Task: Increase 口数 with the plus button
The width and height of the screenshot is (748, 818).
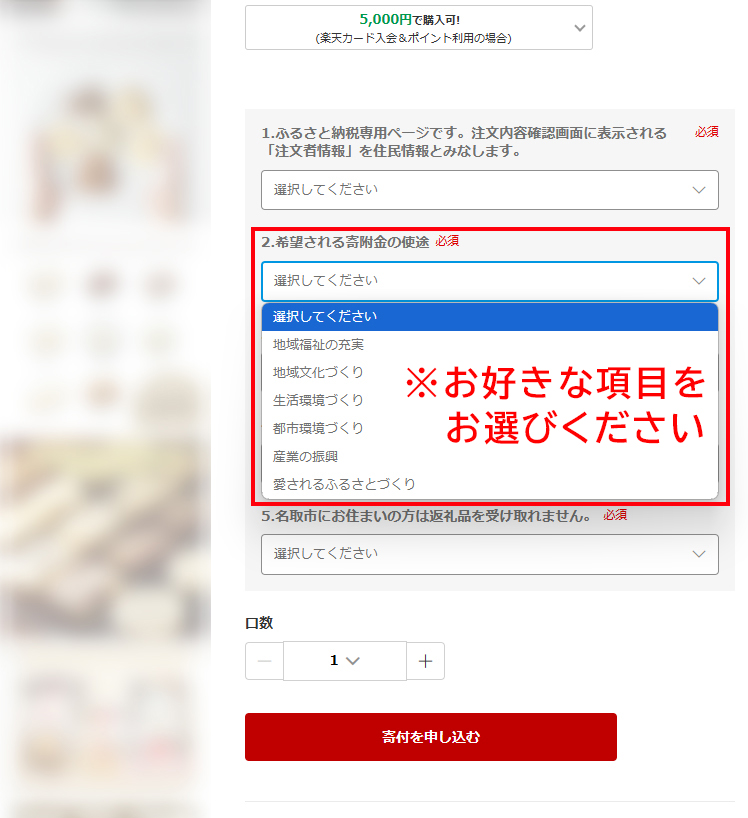Action: point(425,661)
